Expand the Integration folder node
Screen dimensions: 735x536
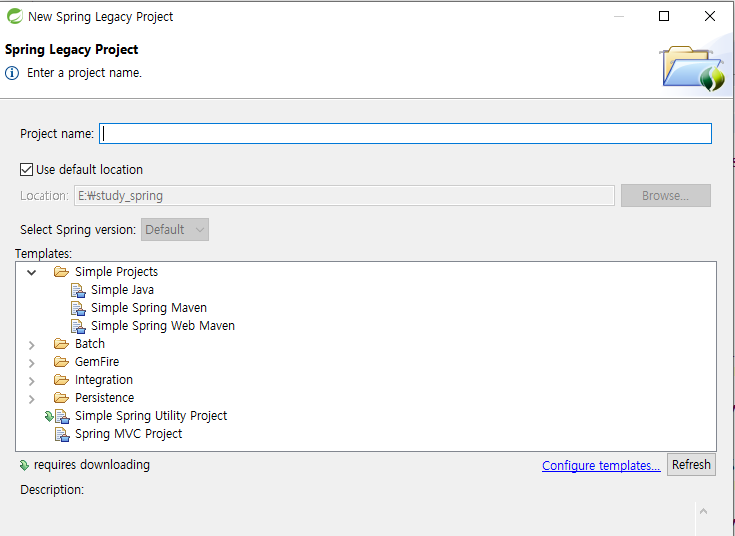pyautogui.click(x=31, y=381)
